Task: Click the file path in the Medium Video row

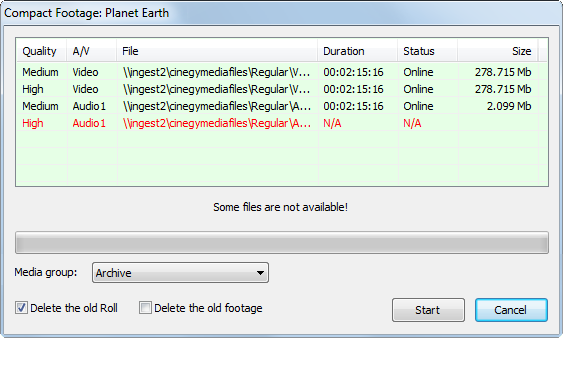Action: (217, 72)
